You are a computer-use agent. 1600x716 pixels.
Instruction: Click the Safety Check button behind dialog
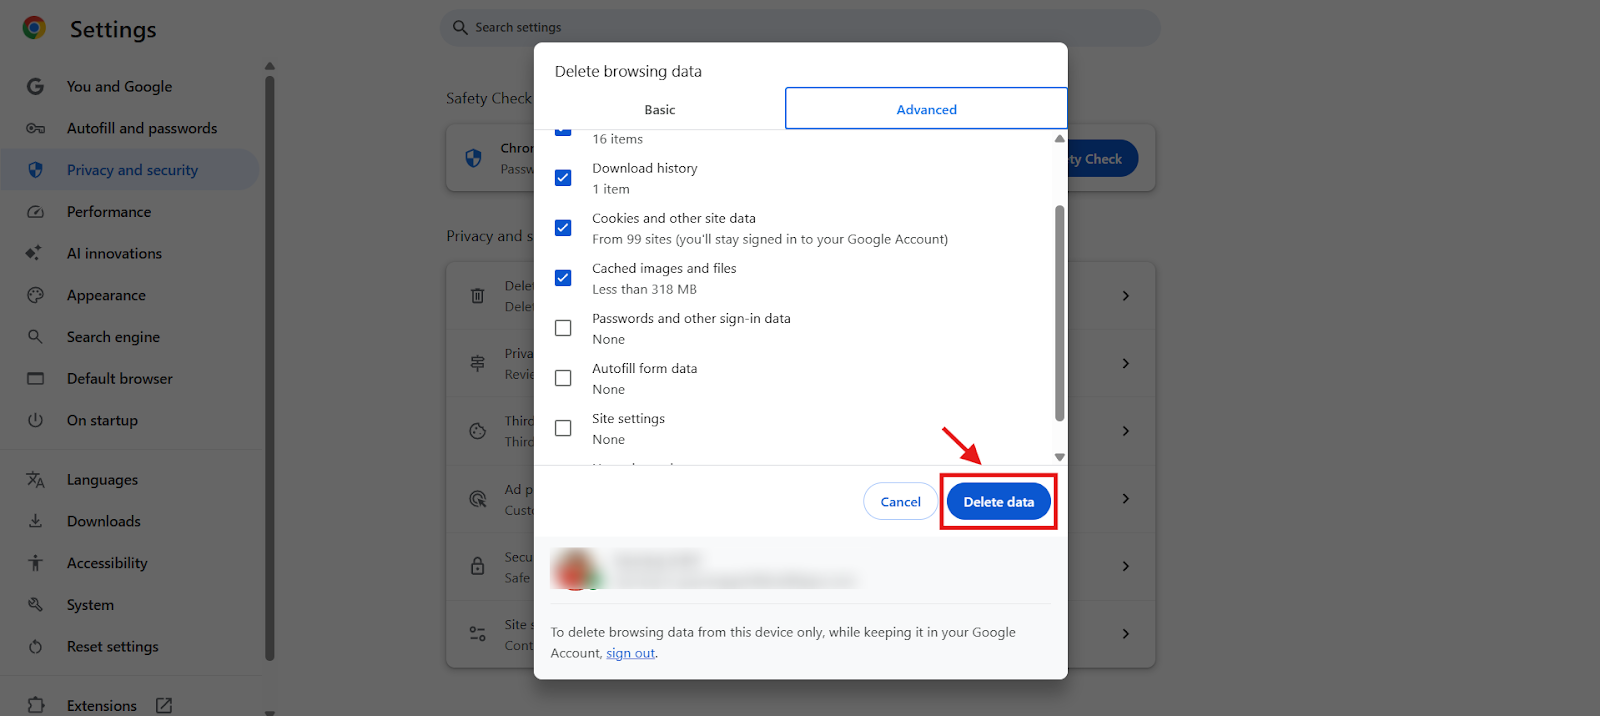[1102, 158]
